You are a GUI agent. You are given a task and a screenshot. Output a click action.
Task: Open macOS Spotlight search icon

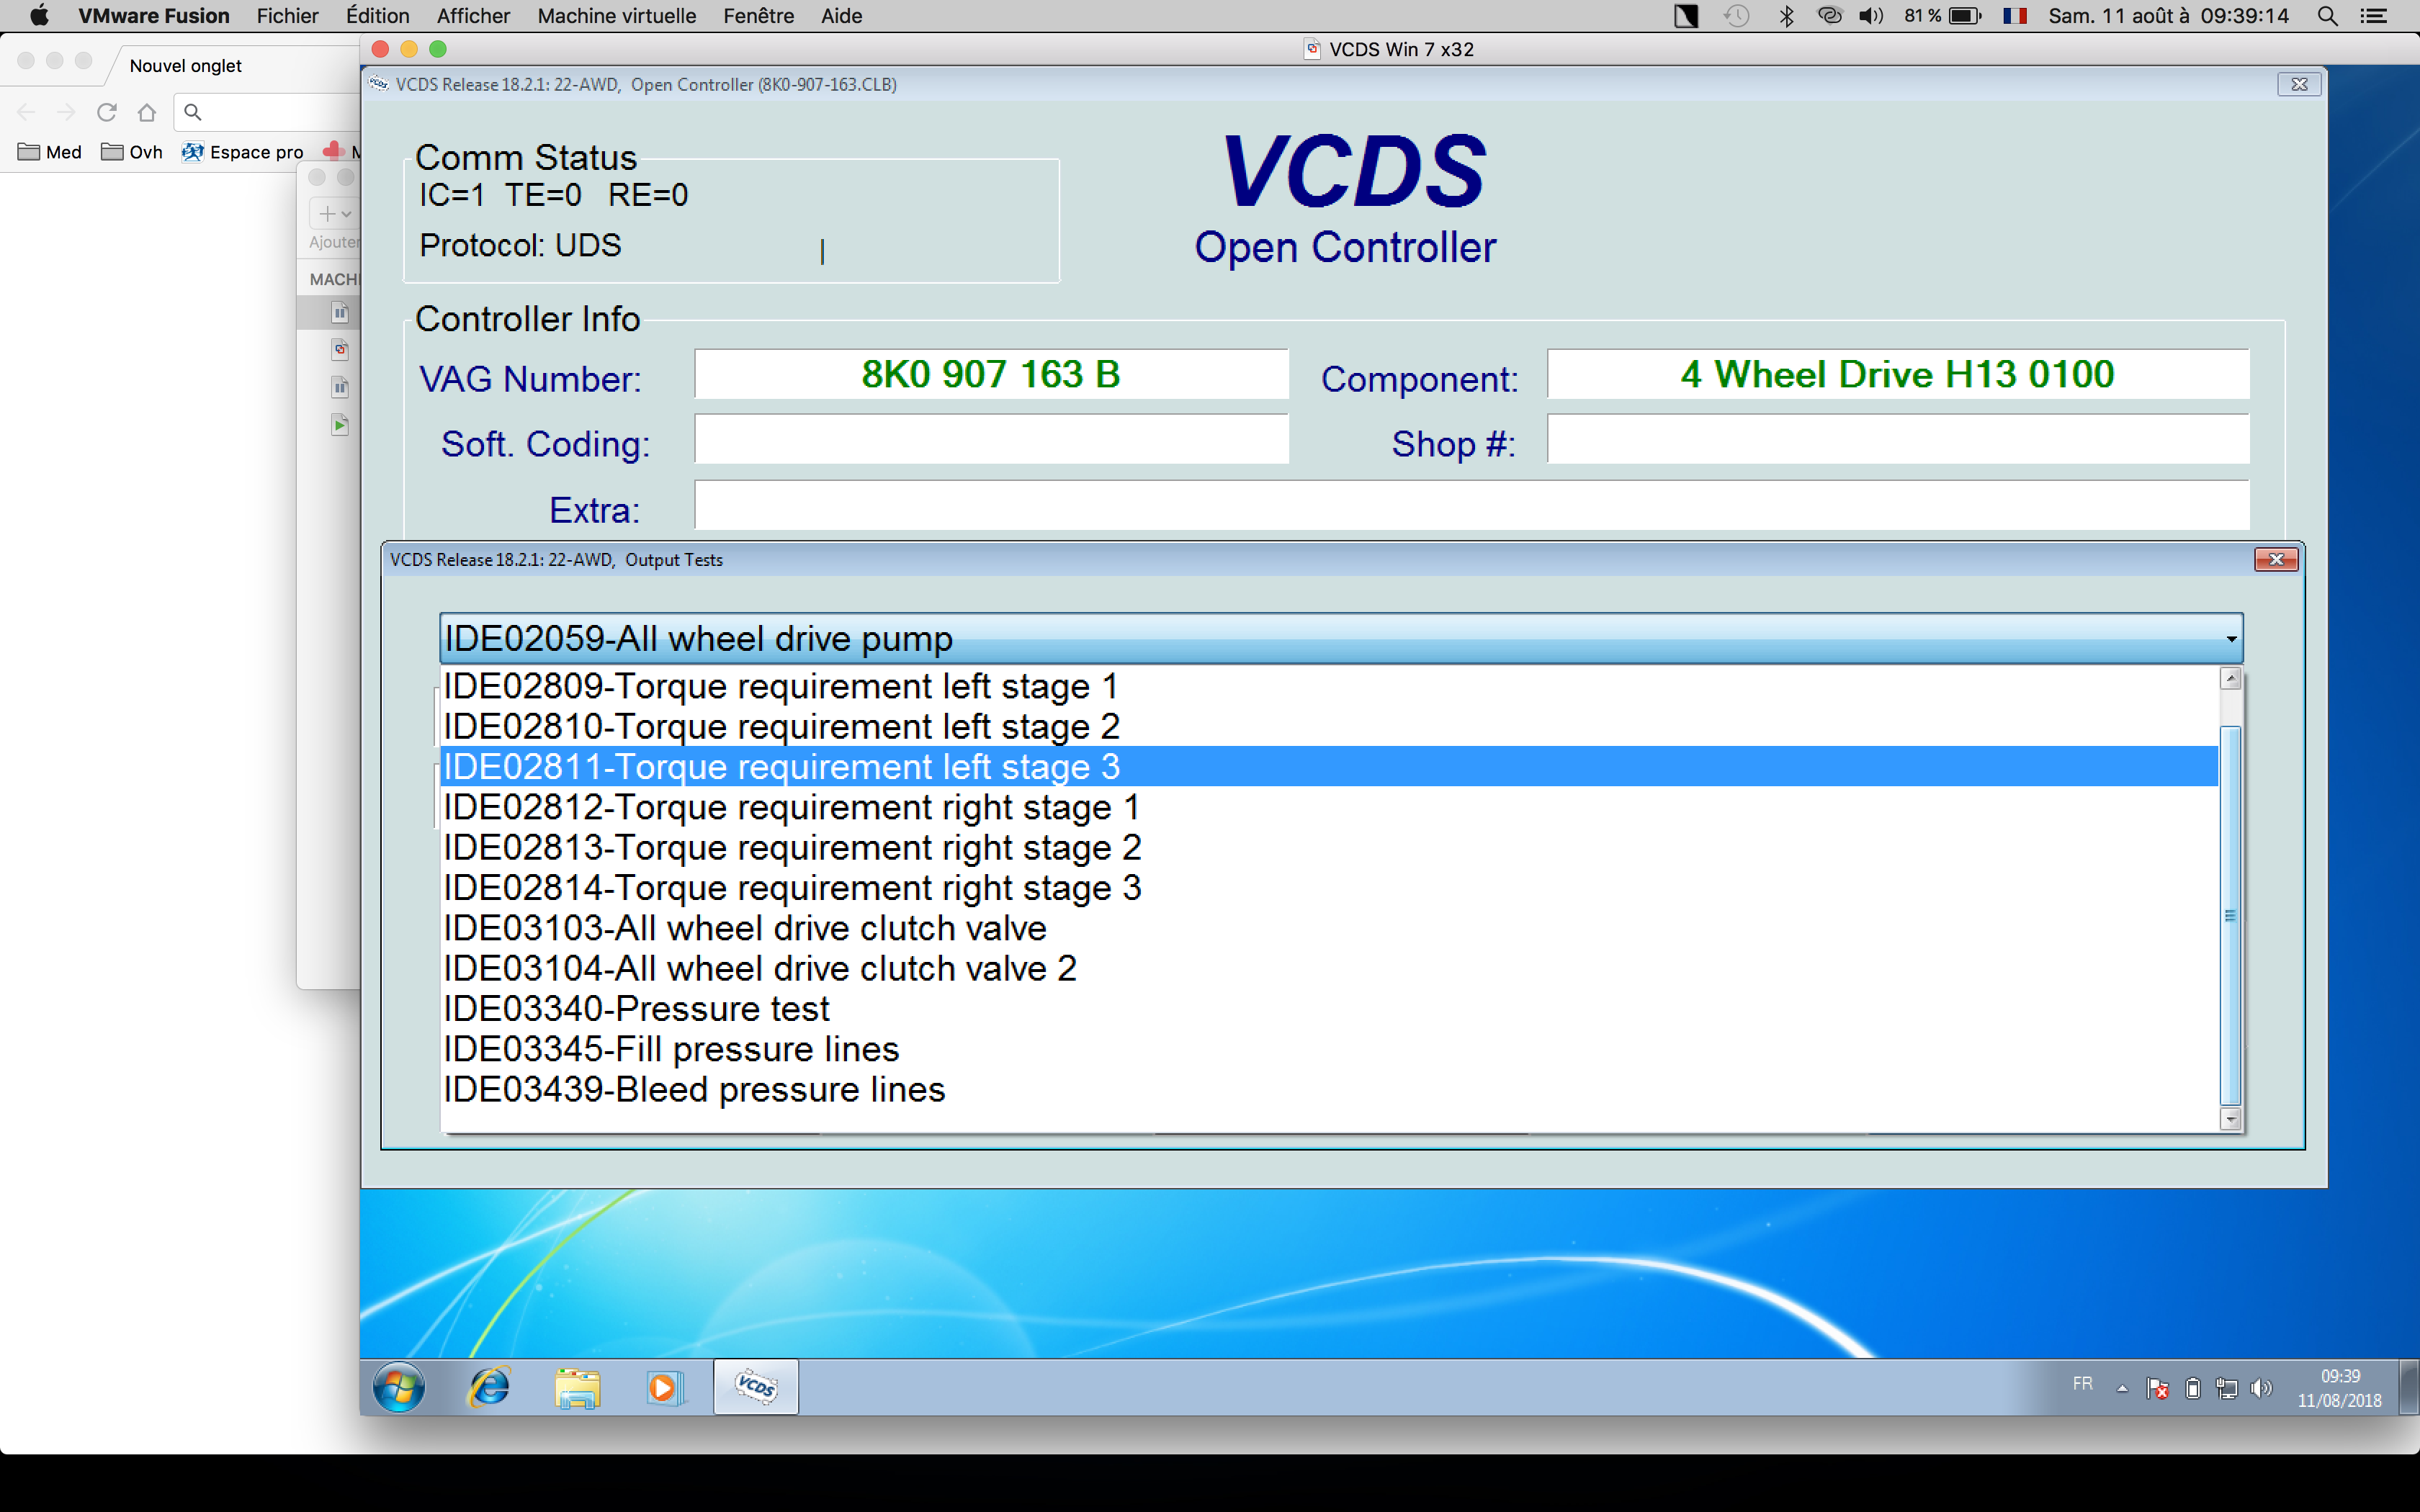click(x=2328, y=16)
